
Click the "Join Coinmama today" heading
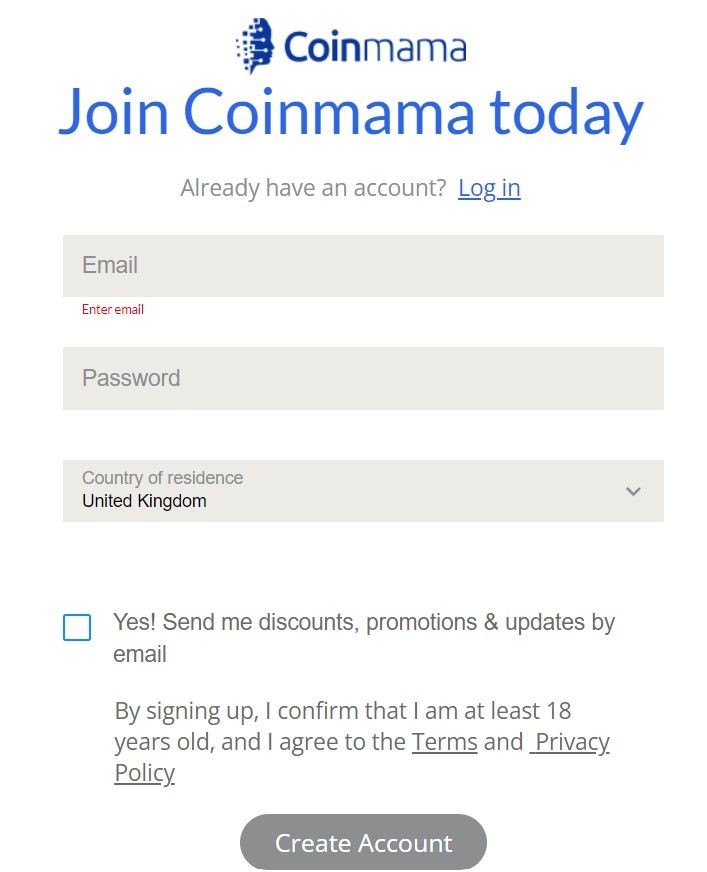[351, 112]
